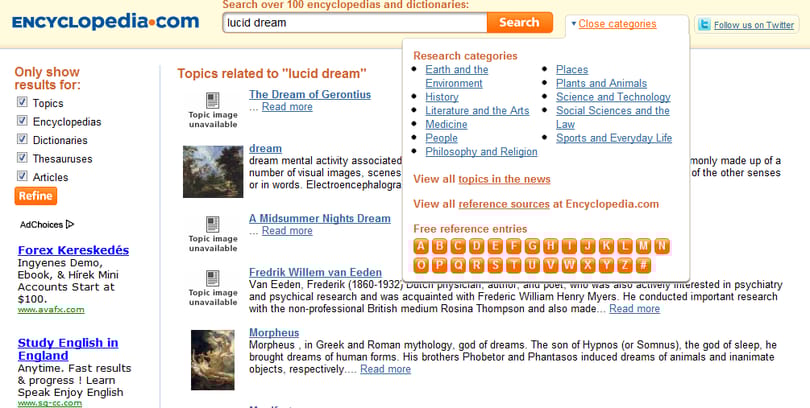
Task: Open free reference entries letter E
Action: coord(495,246)
